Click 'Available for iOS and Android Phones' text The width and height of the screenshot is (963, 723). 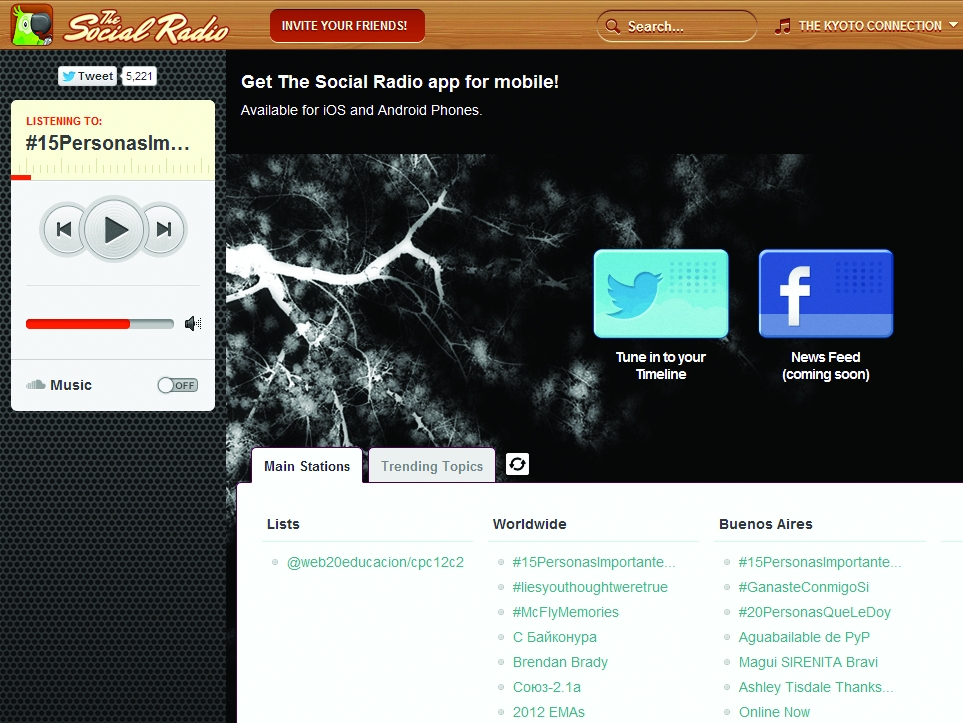coord(361,110)
